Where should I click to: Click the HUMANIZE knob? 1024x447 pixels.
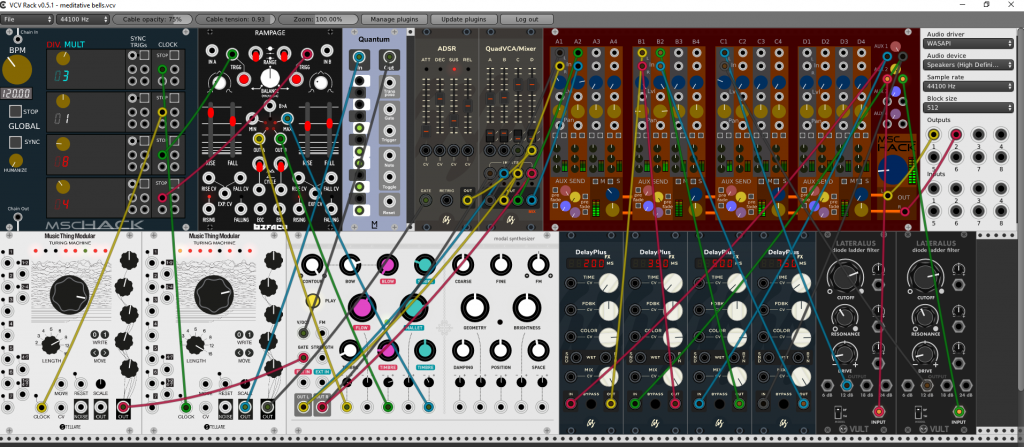16,160
